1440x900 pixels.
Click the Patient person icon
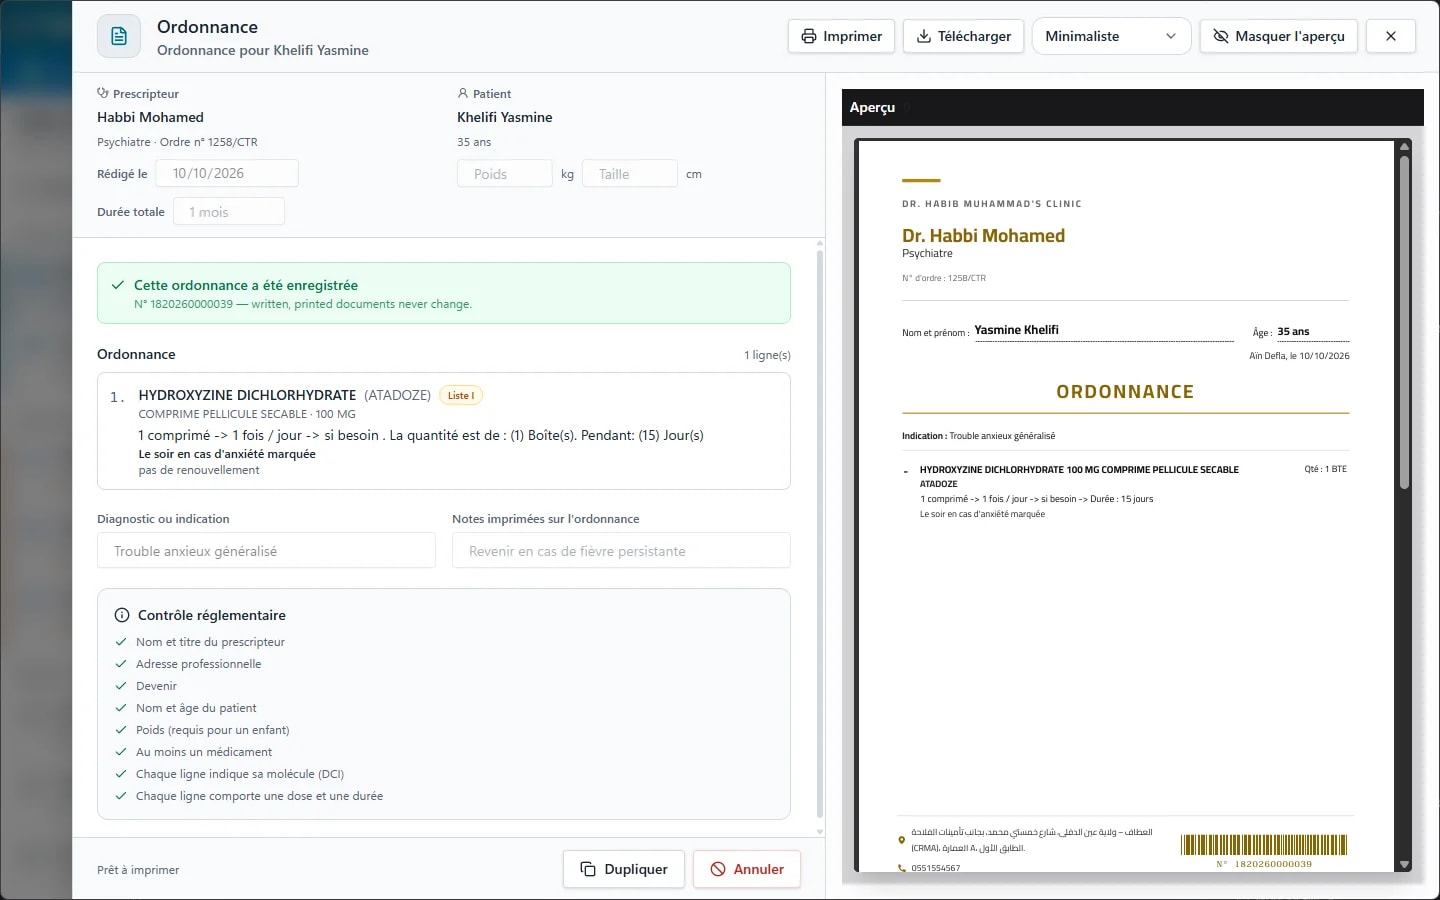462,93
